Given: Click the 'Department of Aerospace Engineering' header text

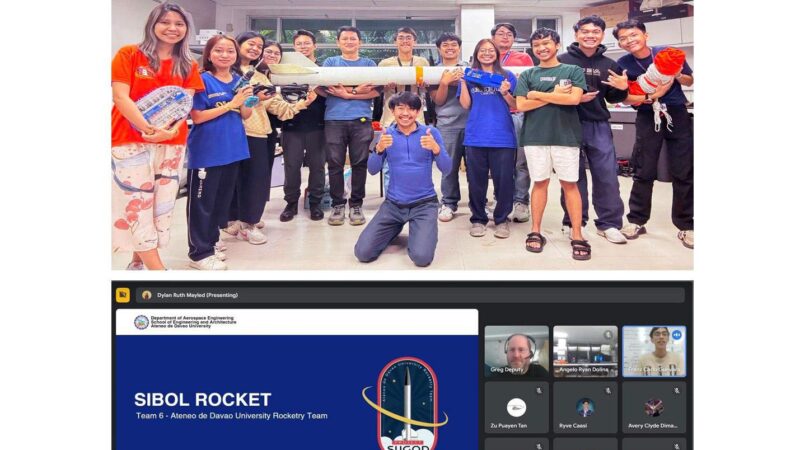Looking at the screenshot, I should [x=192, y=317].
